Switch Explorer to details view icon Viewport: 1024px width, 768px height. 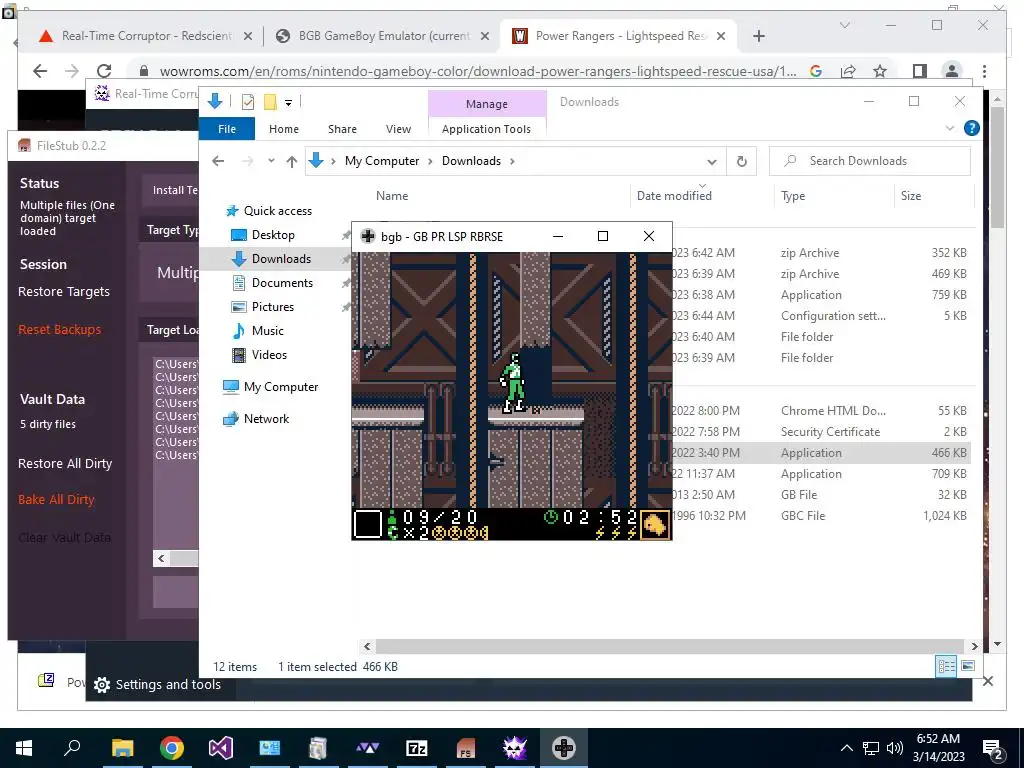click(946, 666)
